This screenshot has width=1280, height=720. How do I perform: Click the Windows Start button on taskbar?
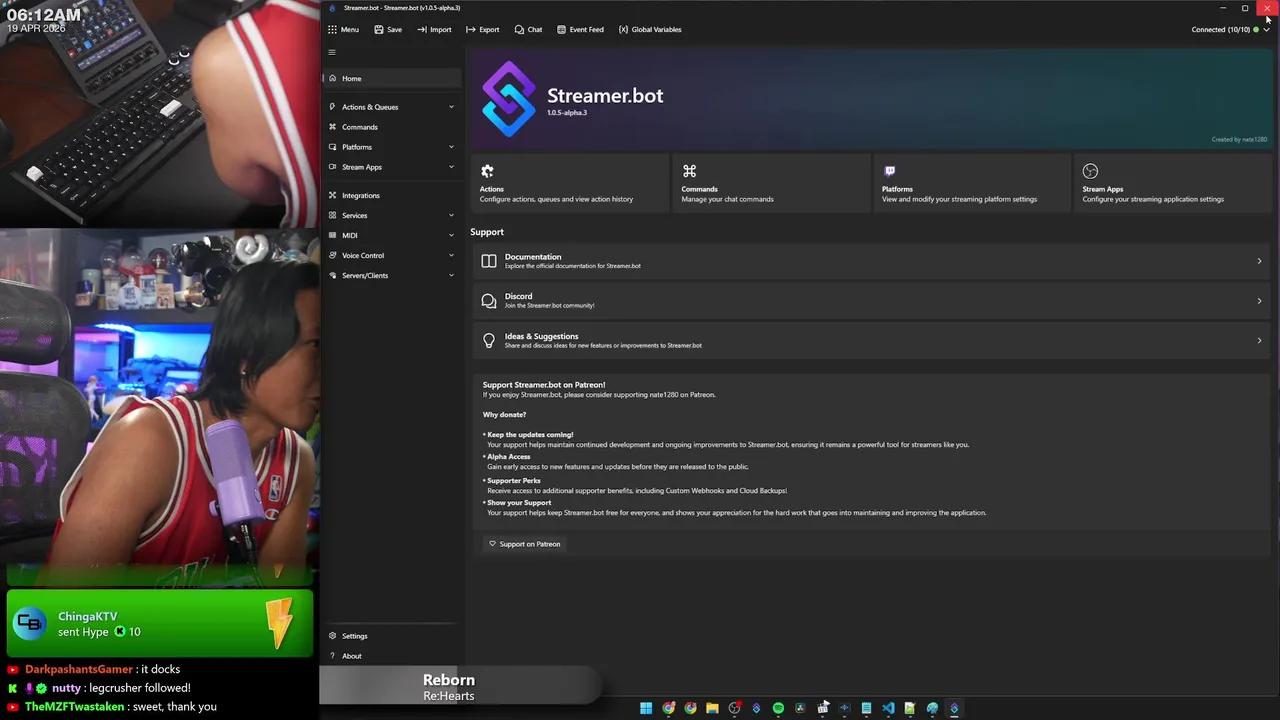tap(646, 708)
